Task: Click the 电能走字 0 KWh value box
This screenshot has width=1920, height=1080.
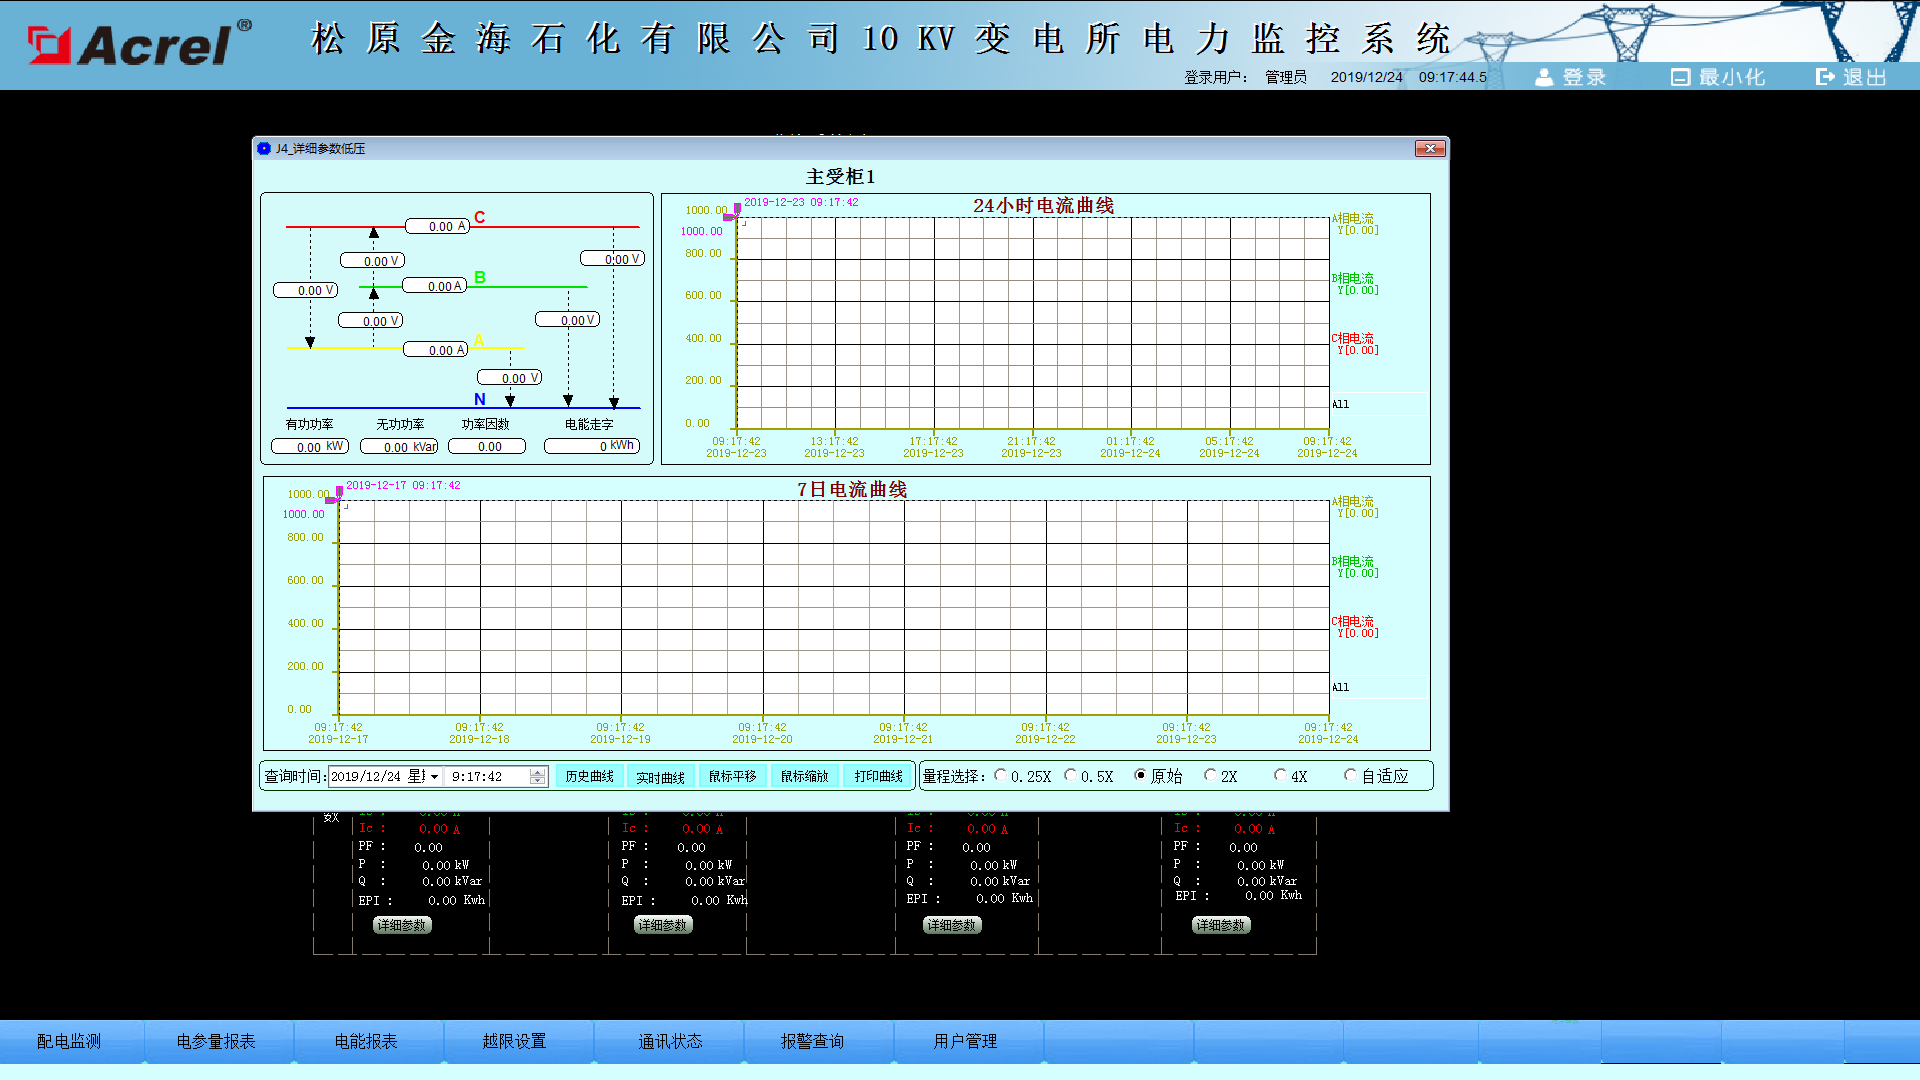Action: tap(592, 446)
